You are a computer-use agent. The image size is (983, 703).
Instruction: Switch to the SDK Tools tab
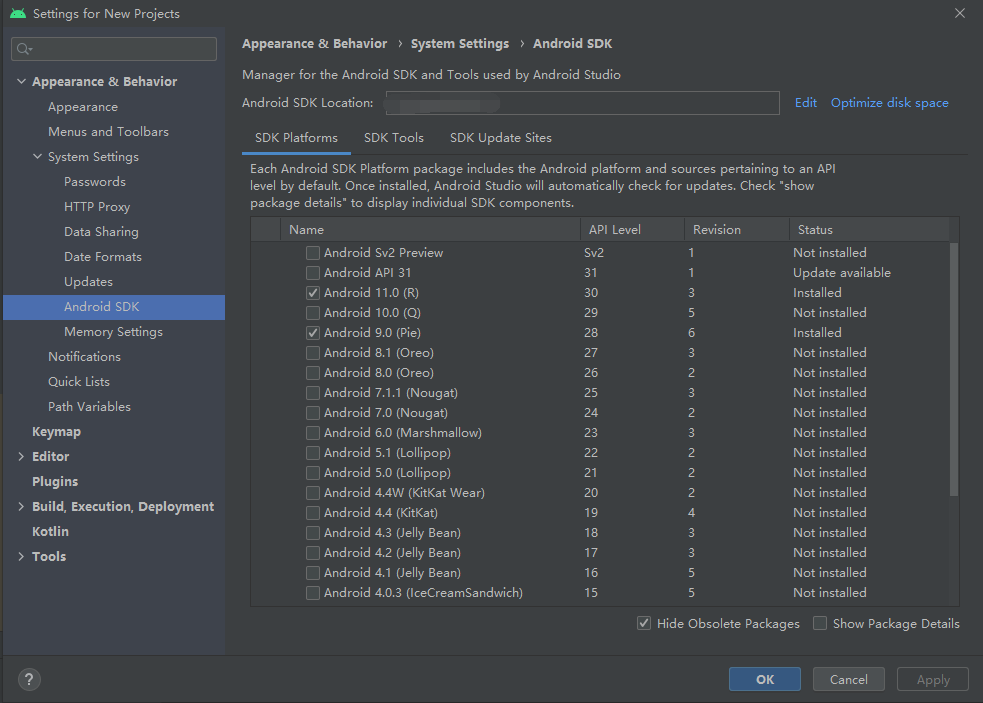click(394, 138)
